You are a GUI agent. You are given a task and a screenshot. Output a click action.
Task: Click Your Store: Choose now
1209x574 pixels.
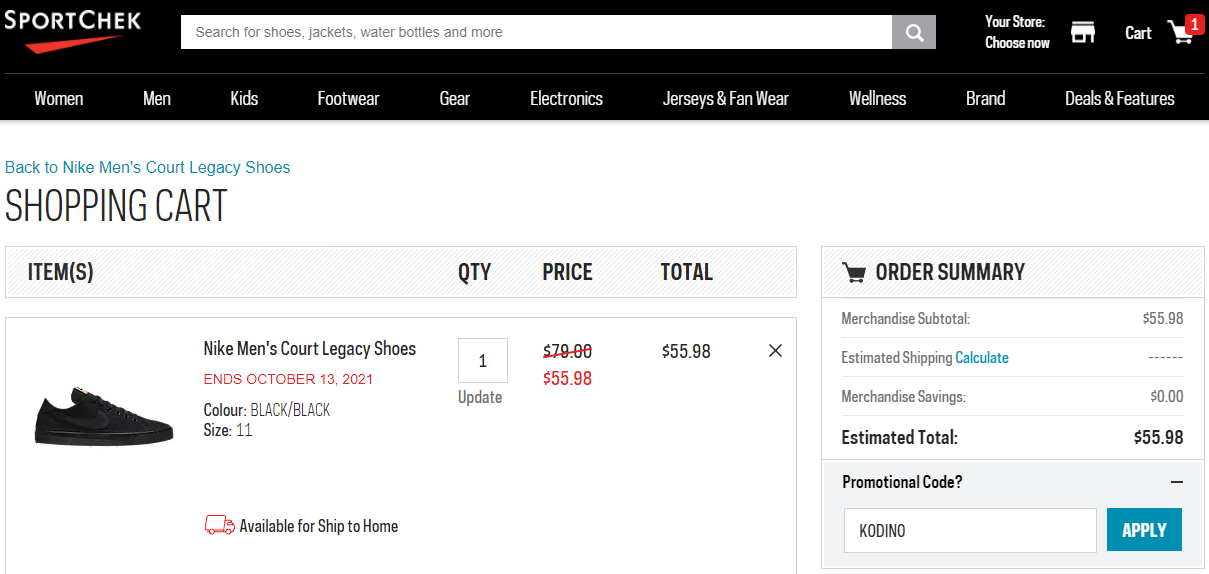click(1017, 32)
